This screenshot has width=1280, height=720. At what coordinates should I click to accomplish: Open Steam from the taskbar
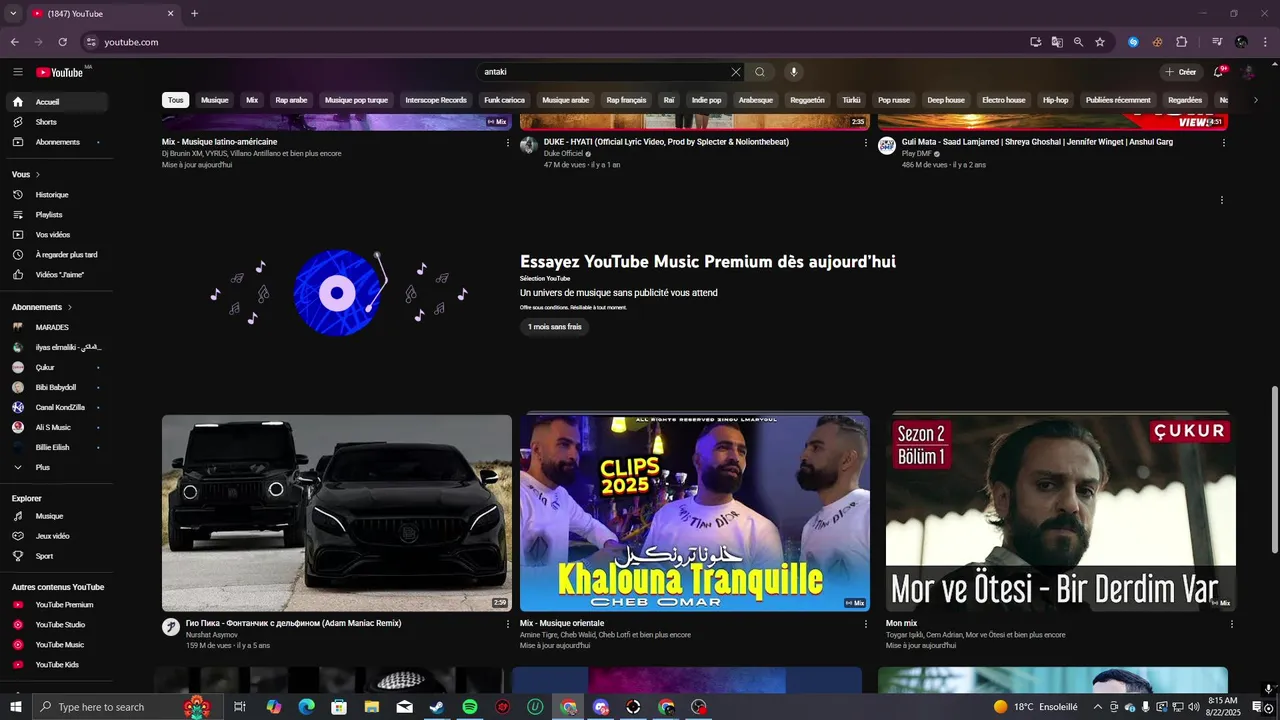pyautogui.click(x=437, y=707)
